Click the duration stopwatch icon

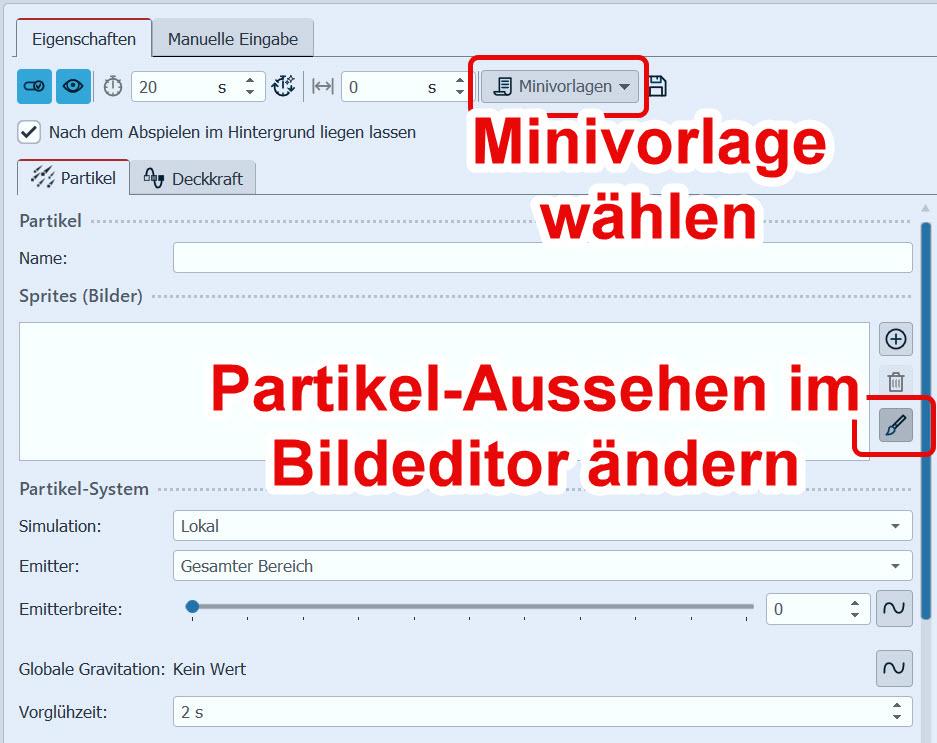[x=113, y=87]
